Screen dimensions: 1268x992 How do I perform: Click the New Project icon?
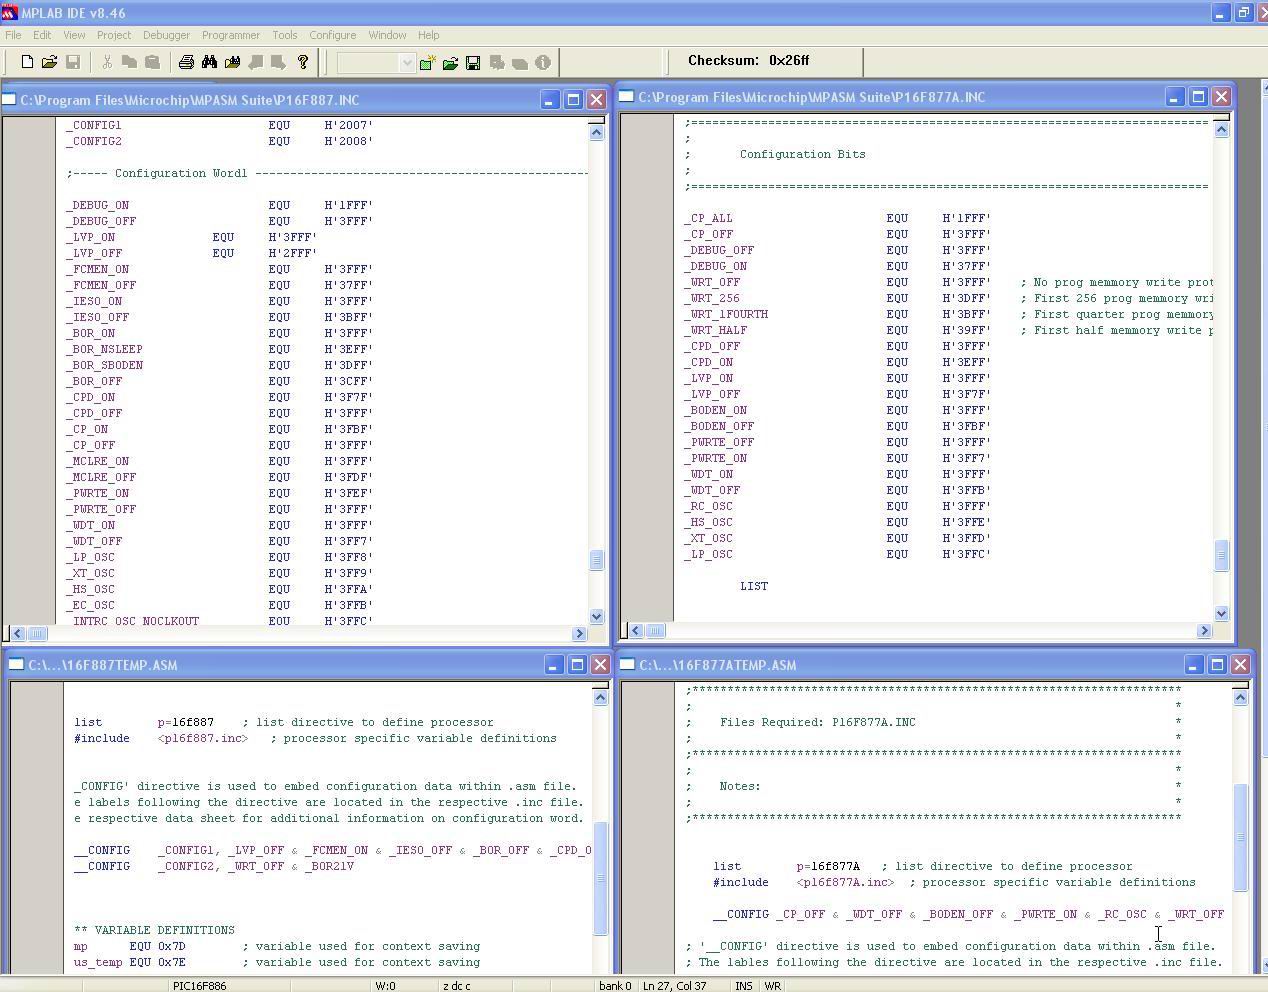click(x=427, y=63)
